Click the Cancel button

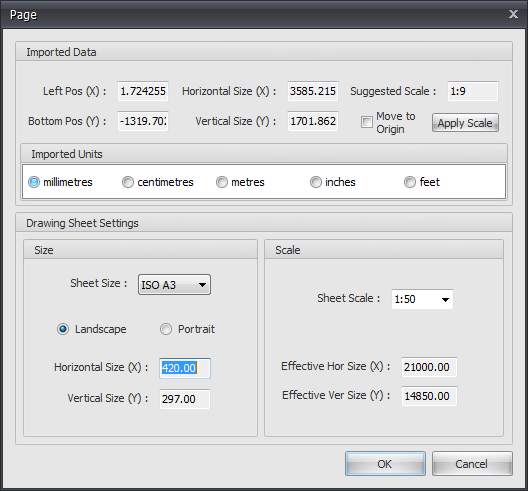472,464
